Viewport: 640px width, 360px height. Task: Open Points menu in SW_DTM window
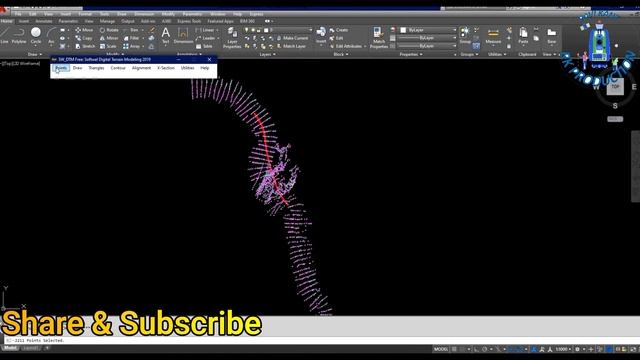[61, 68]
